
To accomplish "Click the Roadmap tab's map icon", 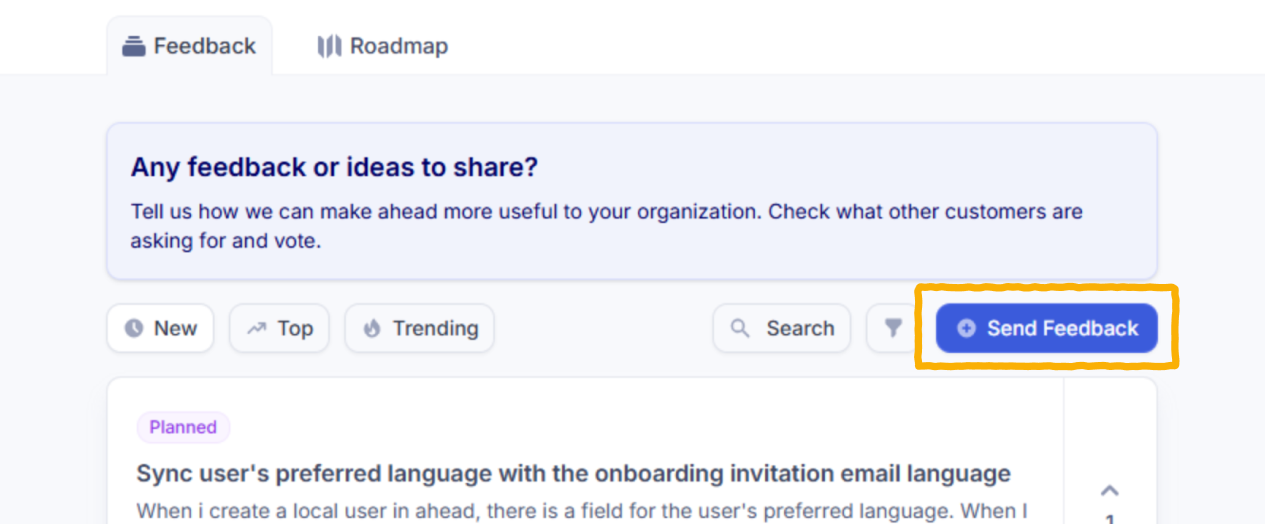I will tap(329, 46).
